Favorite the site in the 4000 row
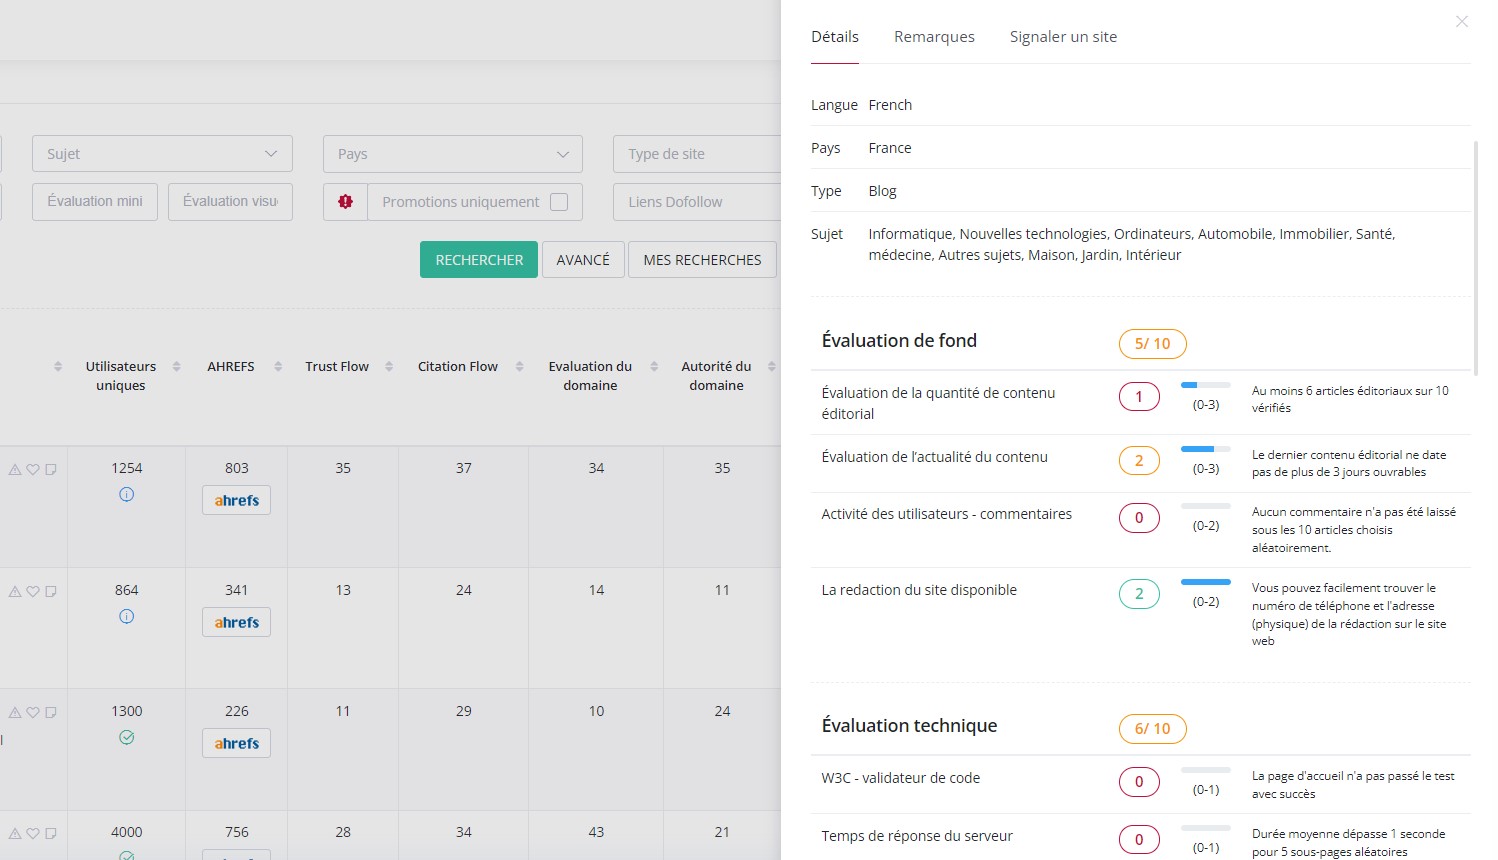Viewport: 1498px width, 860px height. coord(33,833)
